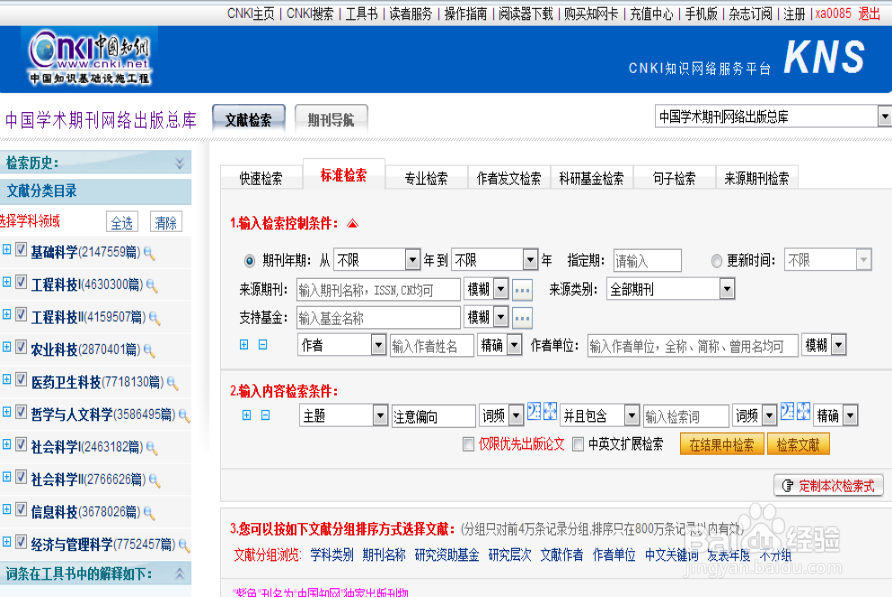This screenshot has width=892, height=598.
Task: Click the red collapse triangle beside 输入检索控制条件
Action: tap(353, 224)
